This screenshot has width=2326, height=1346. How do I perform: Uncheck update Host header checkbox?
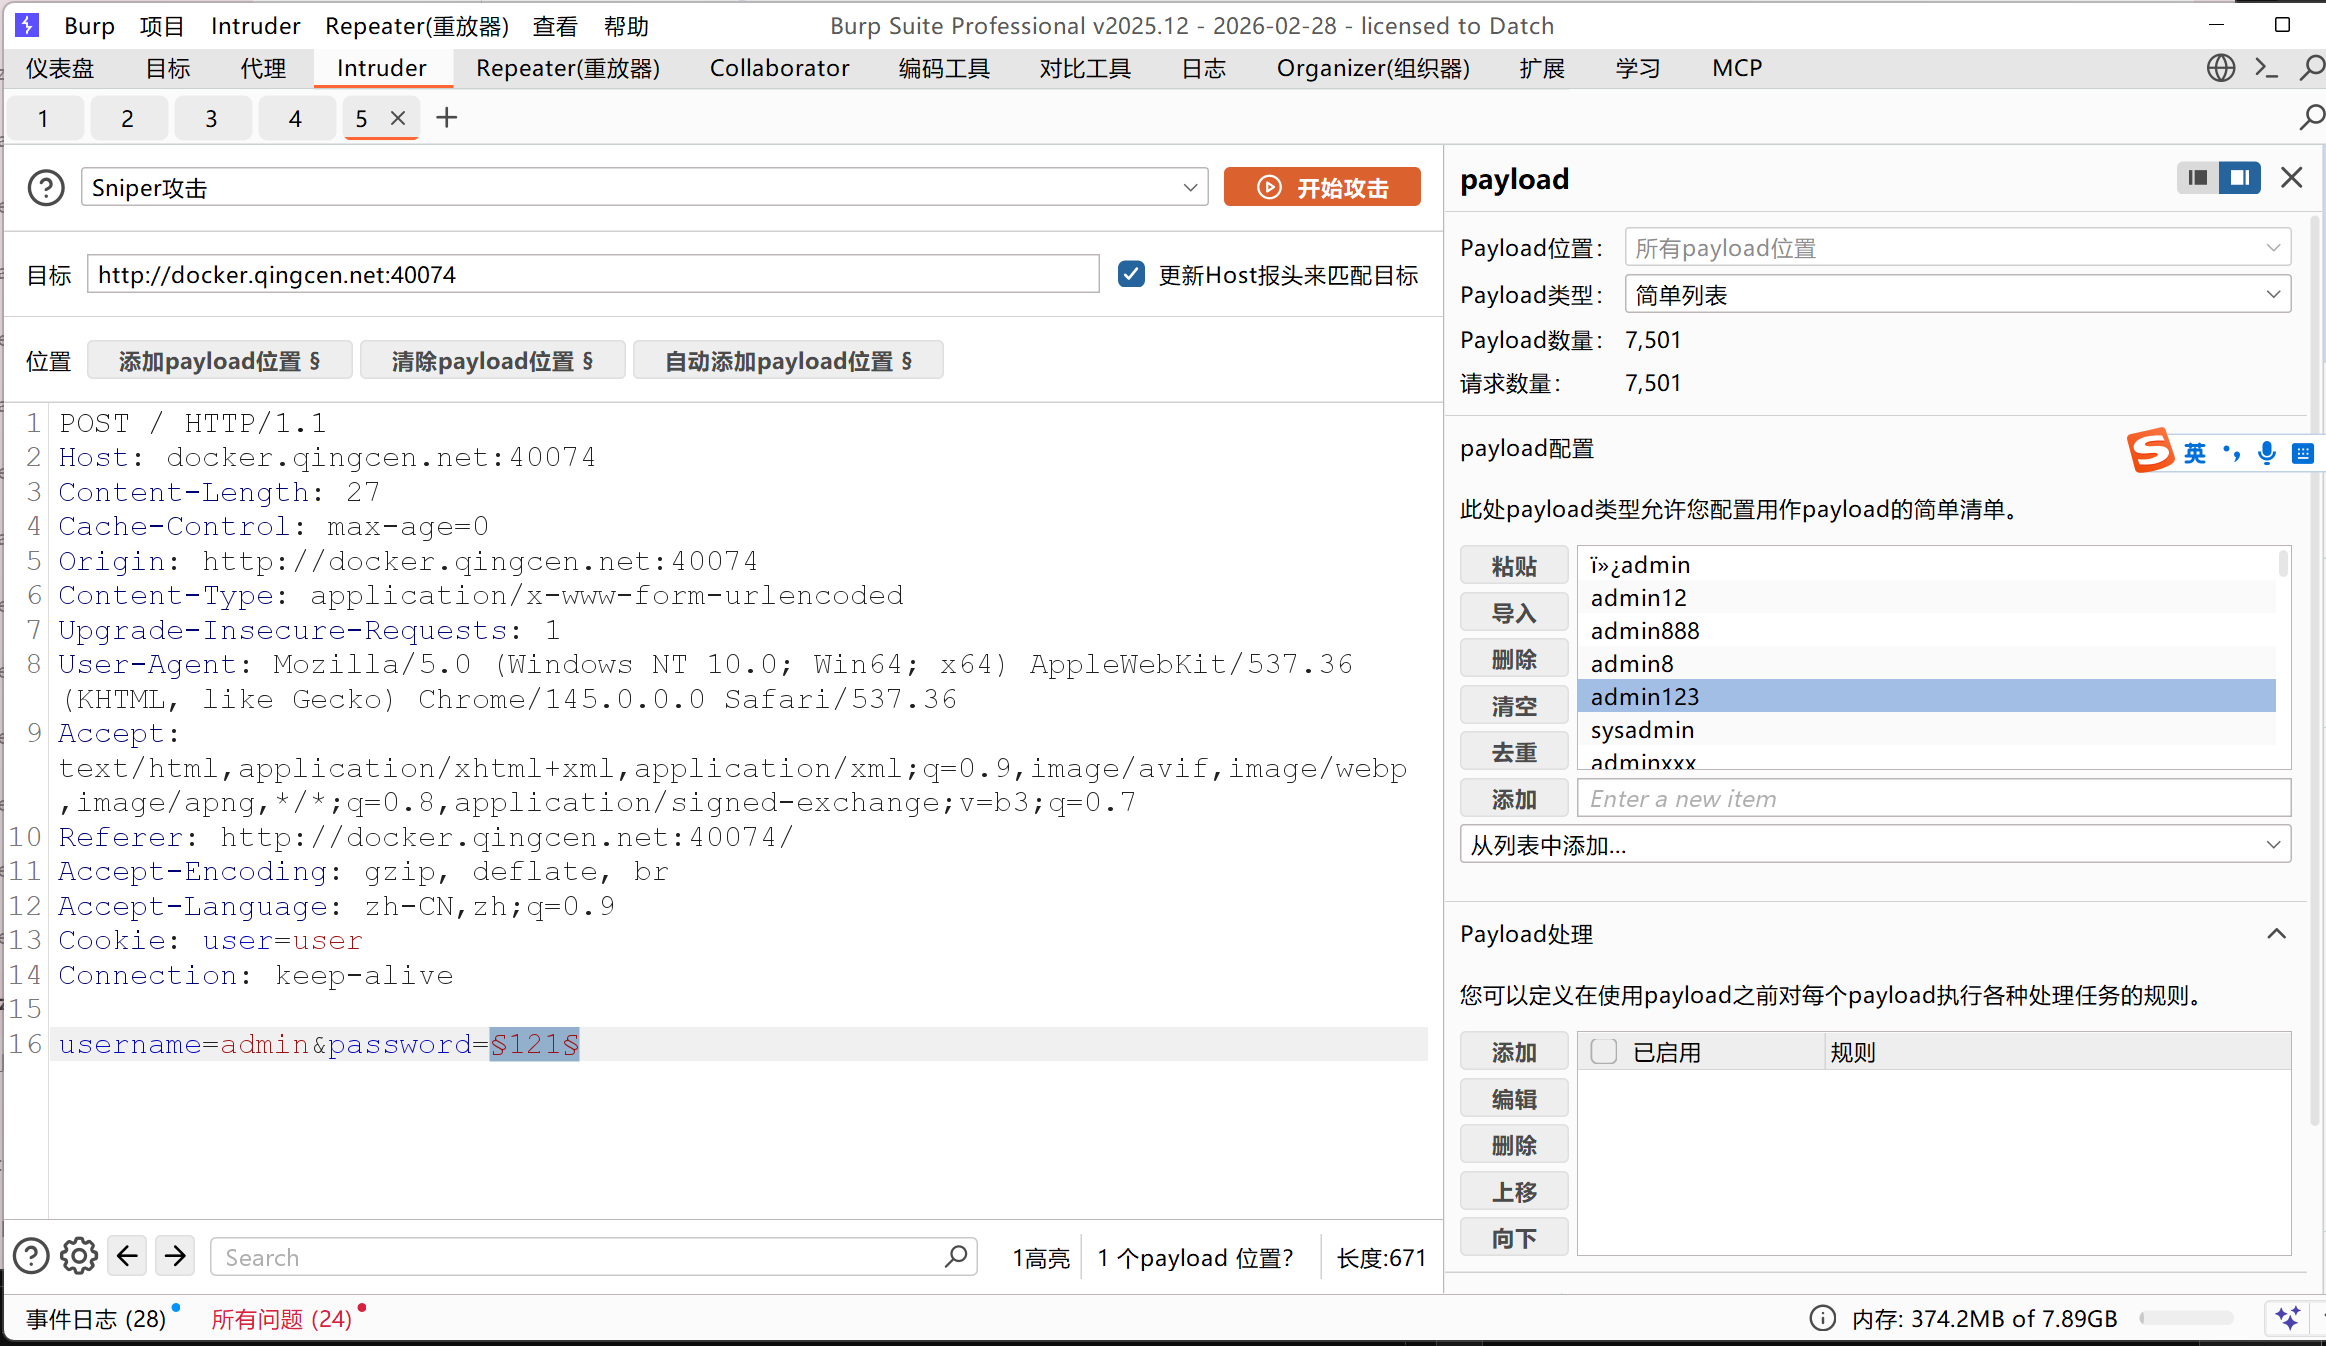click(1131, 274)
